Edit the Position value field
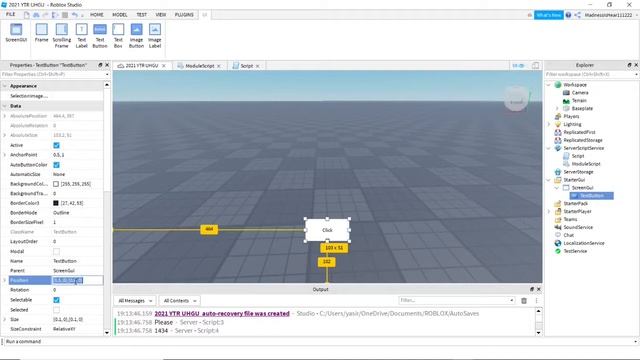The image size is (640, 360). [x=77, y=280]
